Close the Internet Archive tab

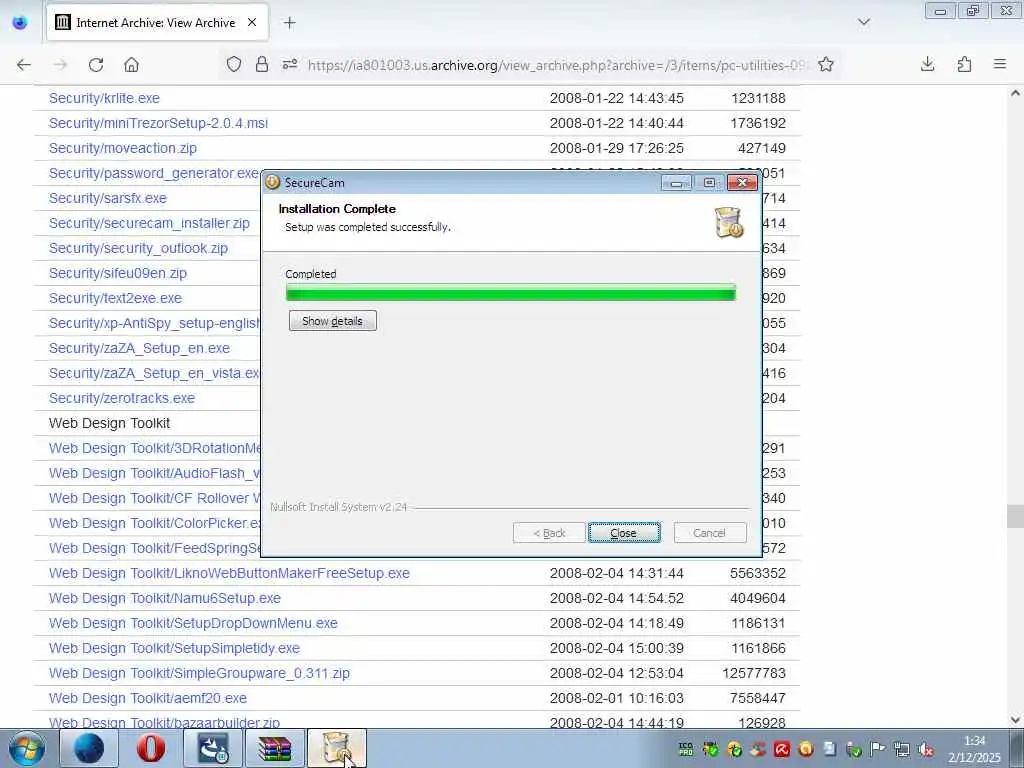251,23
